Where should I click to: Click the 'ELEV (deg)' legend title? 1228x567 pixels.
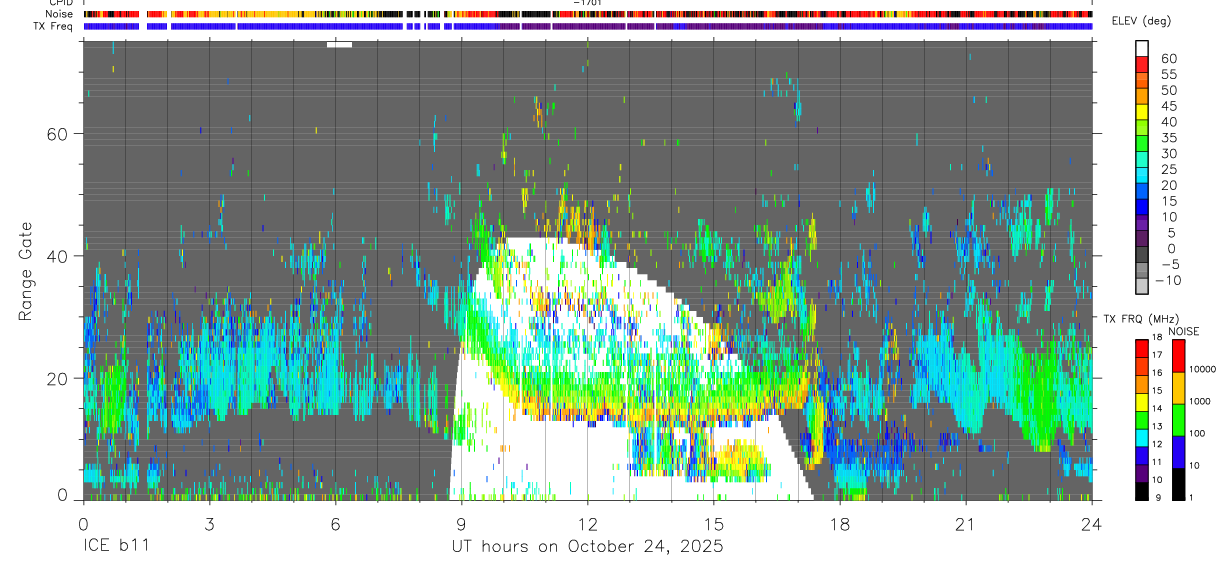tap(1142, 20)
